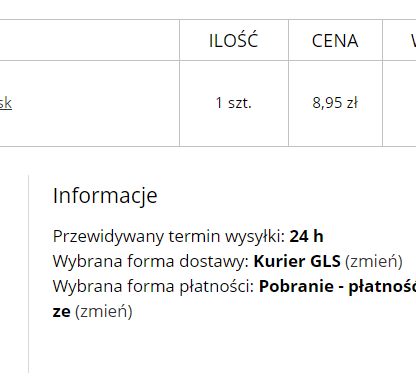Click the "Przewidywany termin wysyłki" label
This screenshot has height=377, width=416.
[169, 237]
